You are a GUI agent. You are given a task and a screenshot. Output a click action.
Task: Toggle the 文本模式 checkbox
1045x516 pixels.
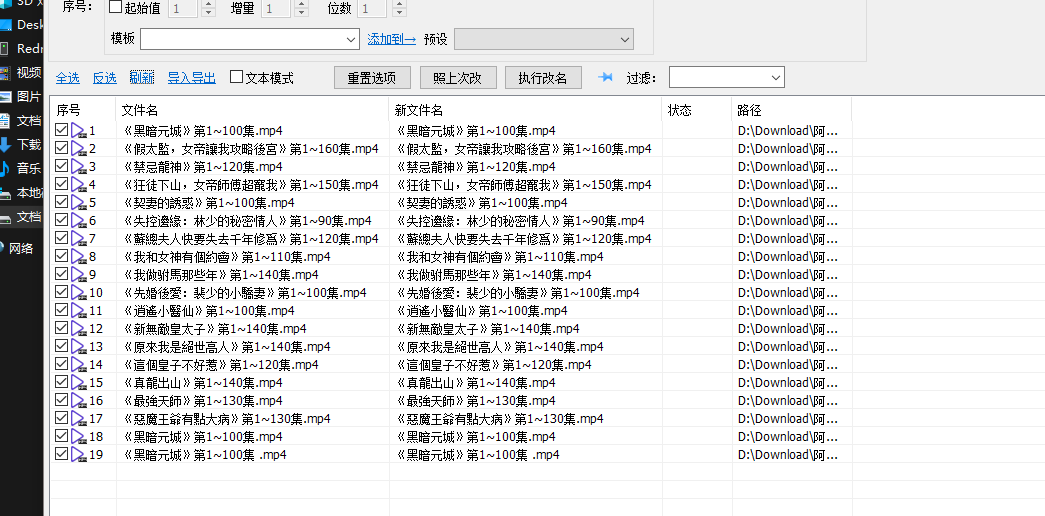pyautogui.click(x=237, y=77)
